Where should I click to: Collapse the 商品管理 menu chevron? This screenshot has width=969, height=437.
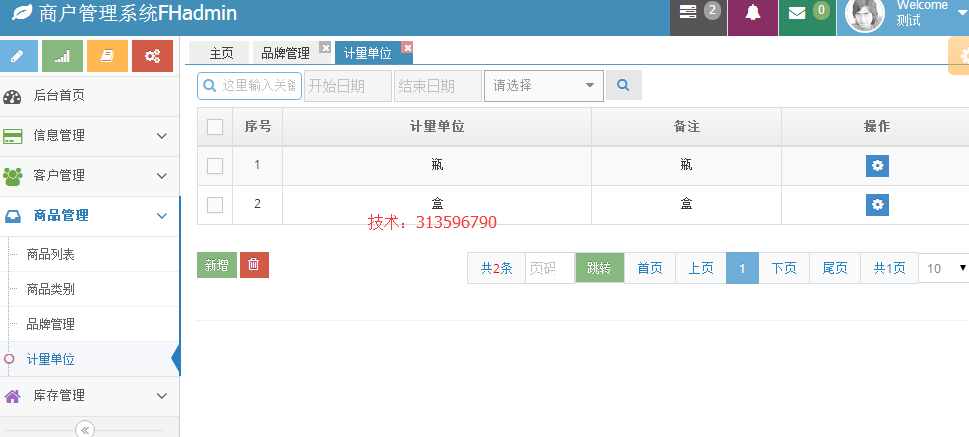coord(162,216)
